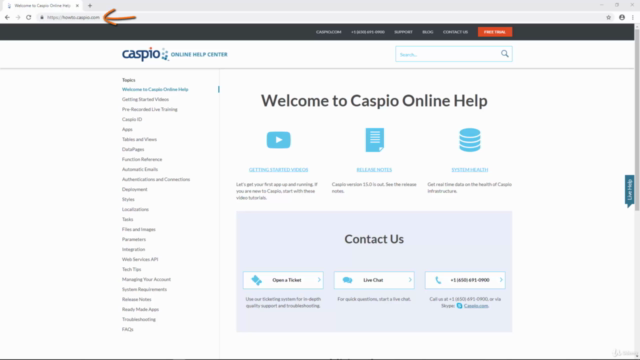640x360 pixels.
Task: Open the Live Help side tab
Action: coord(629,190)
